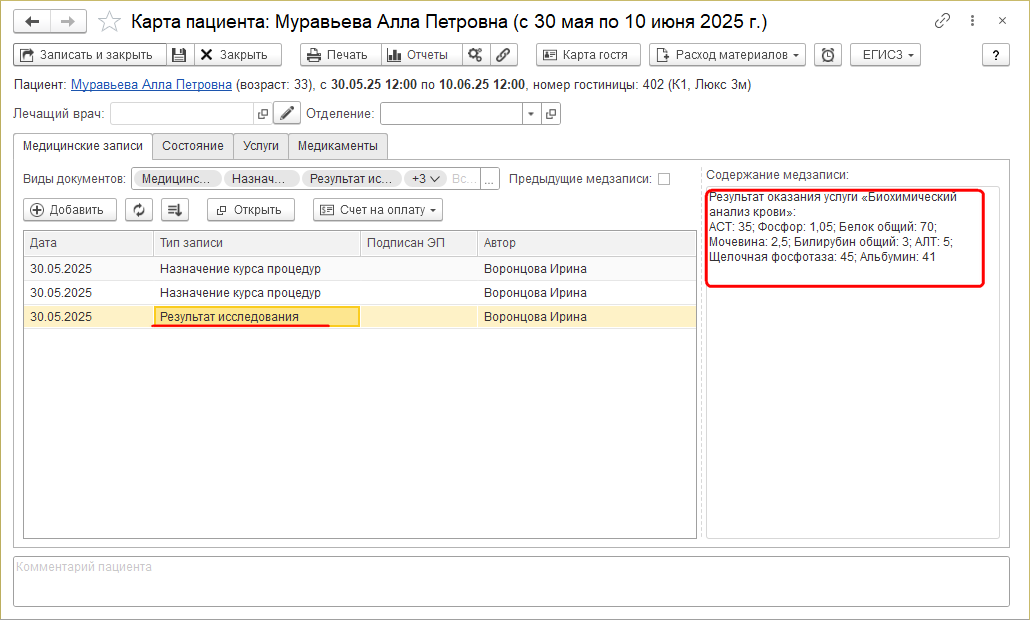Expand the ЕГИСЗ dropdown menu
This screenshot has height=620, width=1030.
click(885, 55)
